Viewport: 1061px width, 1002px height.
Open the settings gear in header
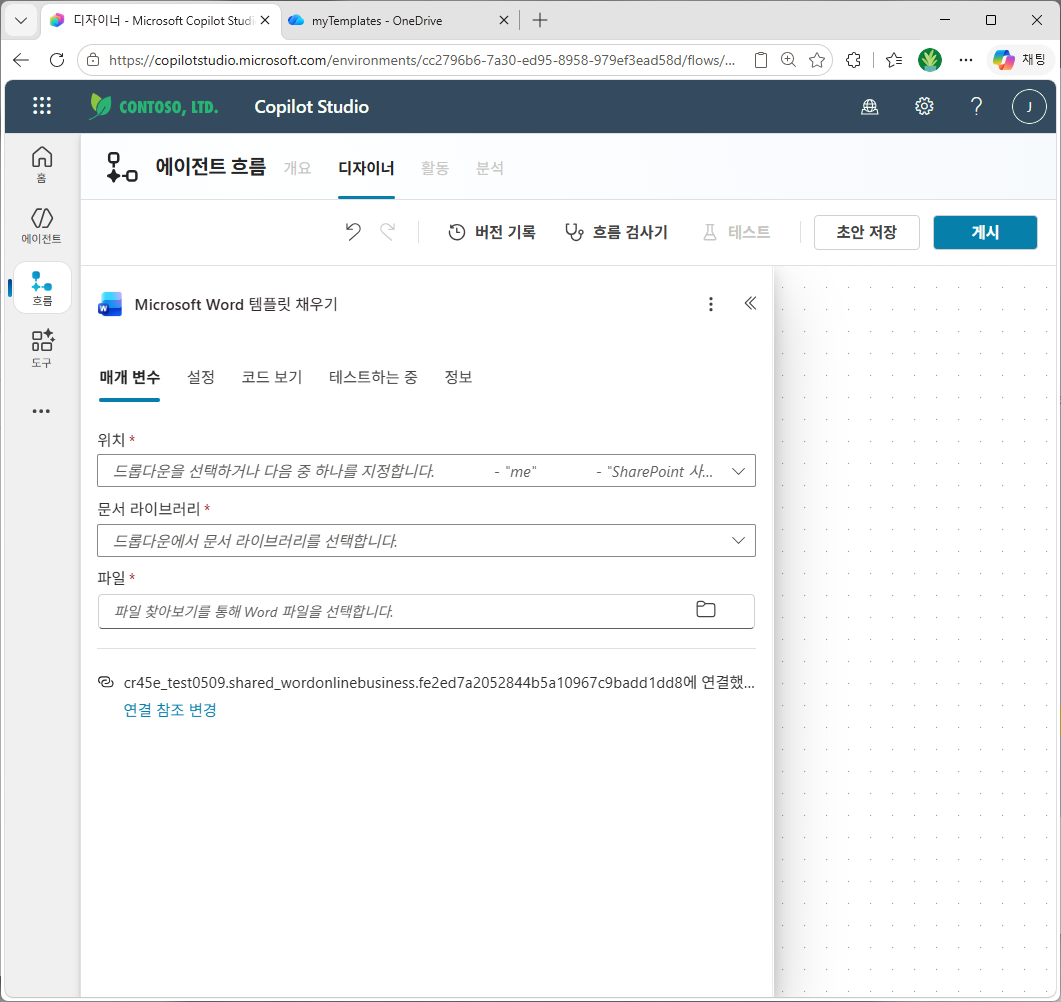point(924,106)
